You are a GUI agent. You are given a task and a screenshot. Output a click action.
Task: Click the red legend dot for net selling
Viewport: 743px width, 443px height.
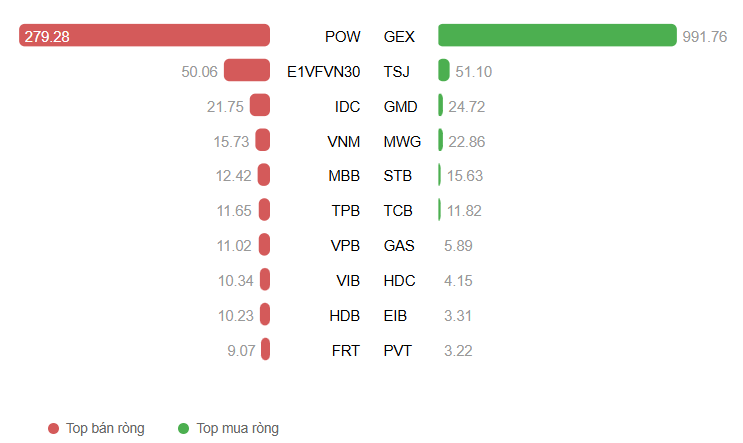pyautogui.click(x=54, y=429)
